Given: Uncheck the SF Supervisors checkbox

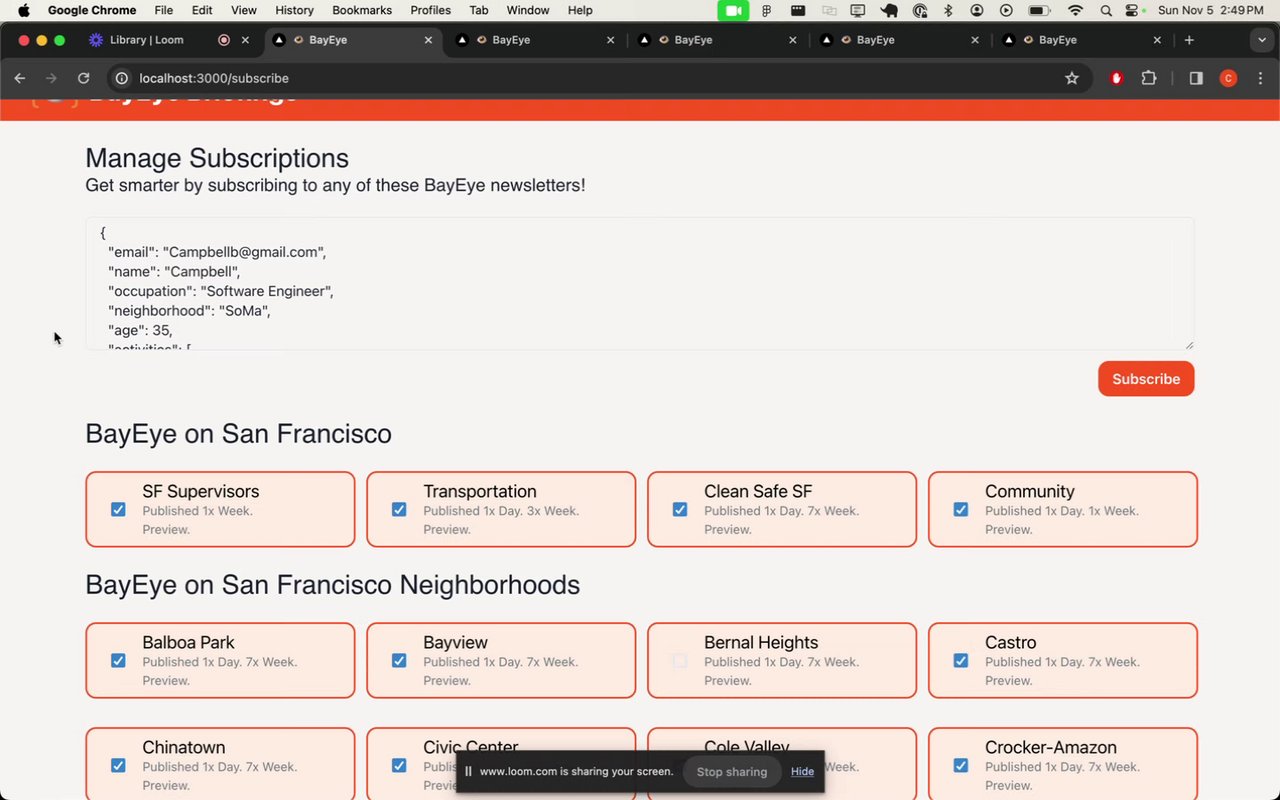Looking at the screenshot, I should pos(118,510).
